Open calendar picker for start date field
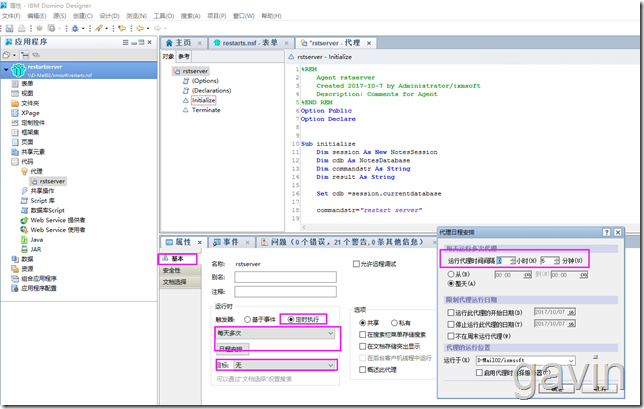 coord(571,312)
